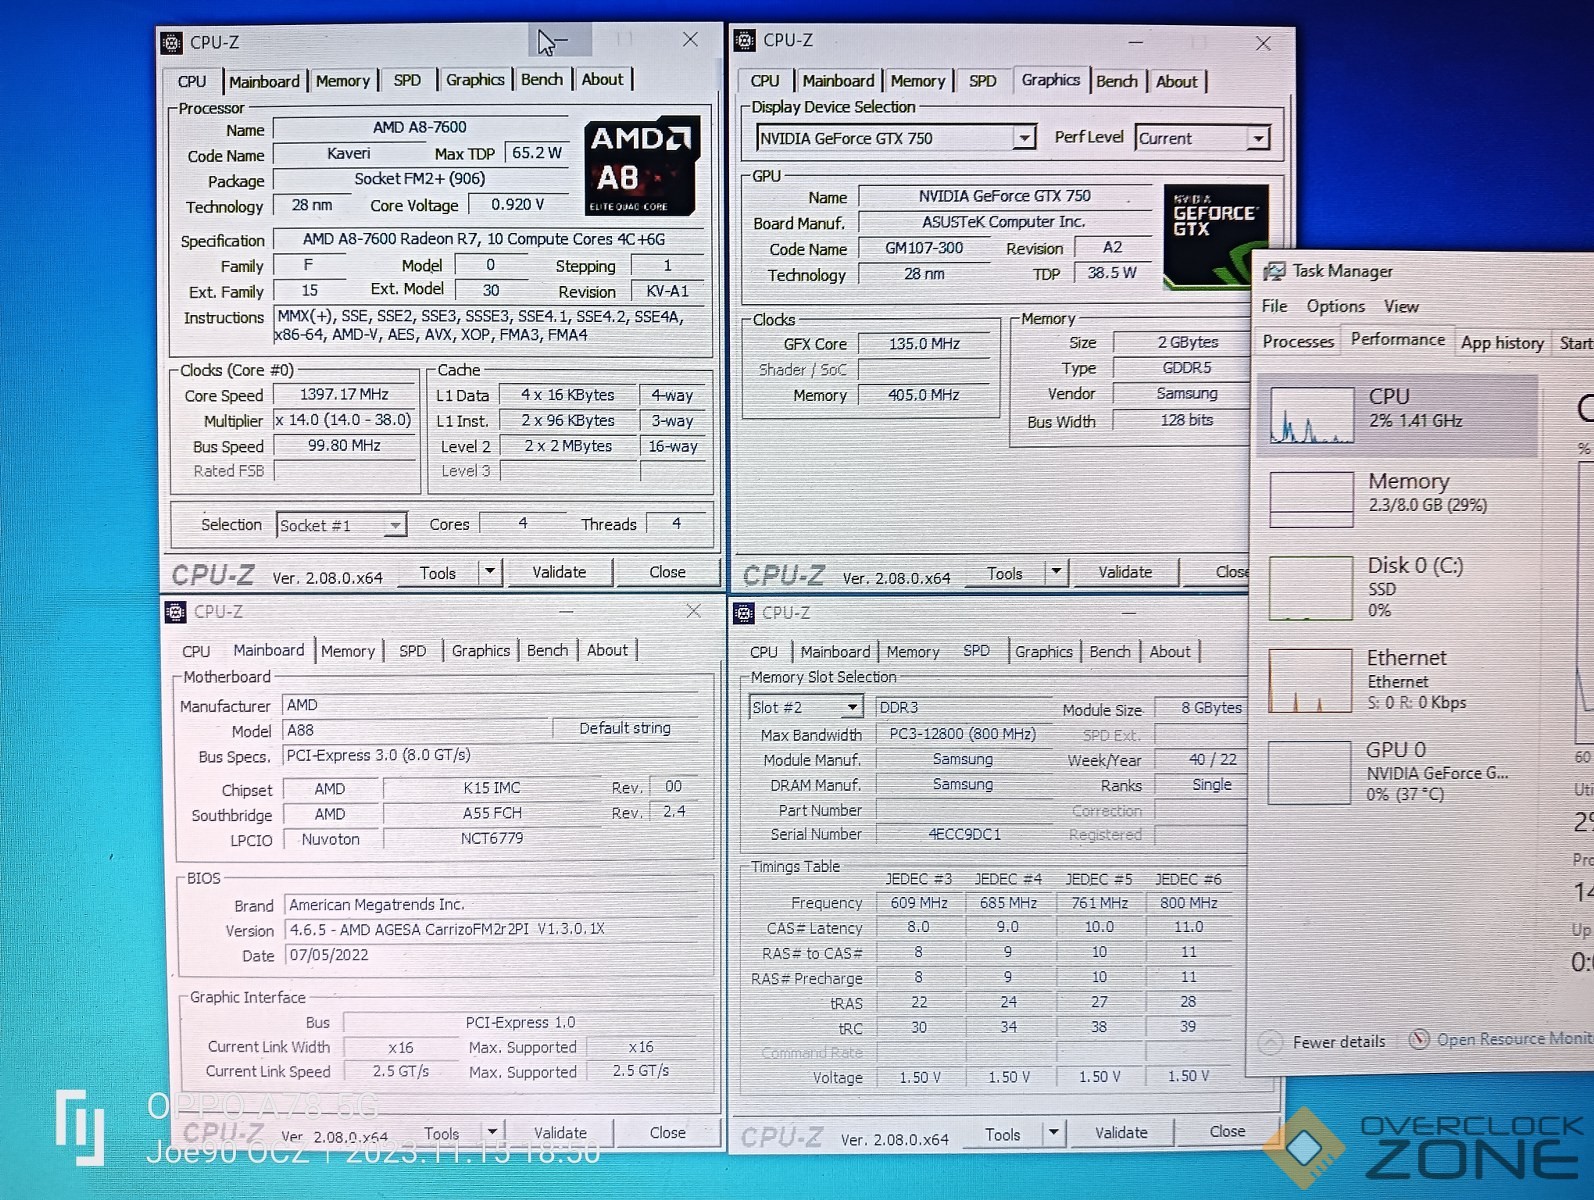The width and height of the screenshot is (1594, 1200).
Task: Click the Open Resource Monitor icon
Action: point(1418,1039)
